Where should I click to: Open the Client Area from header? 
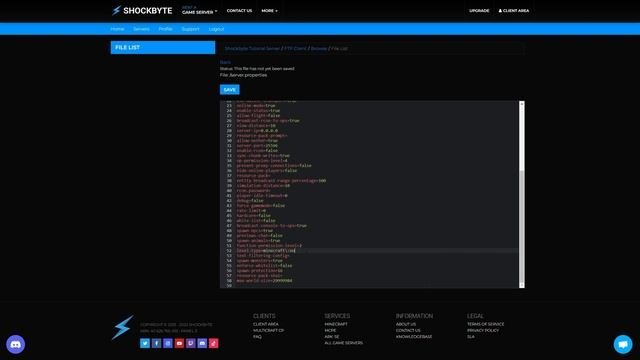(513, 11)
